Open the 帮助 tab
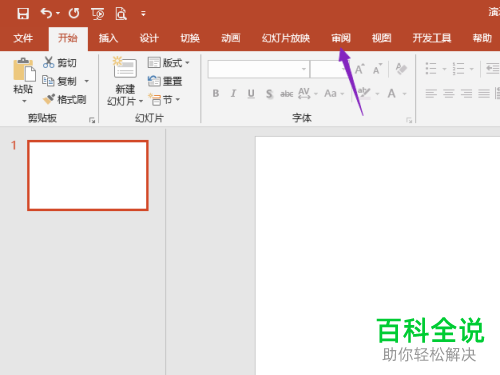This screenshot has width=500, height=375. point(482,38)
